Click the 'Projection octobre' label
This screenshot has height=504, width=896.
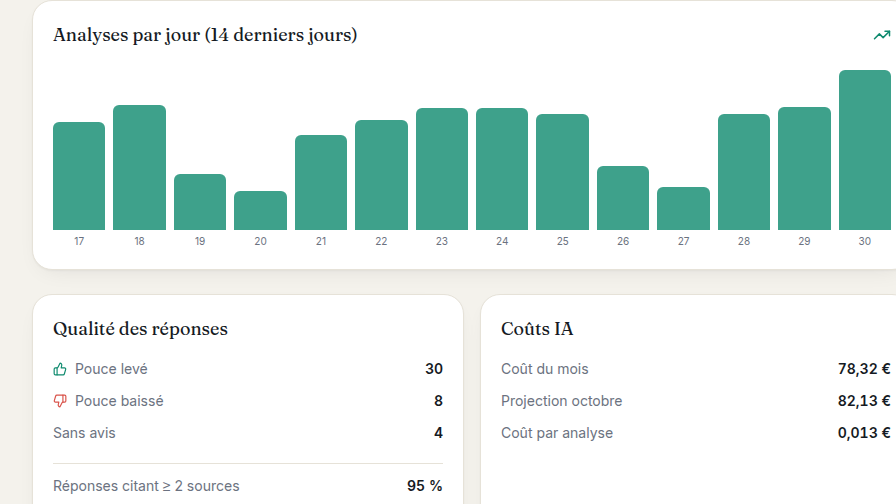coord(562,401)
